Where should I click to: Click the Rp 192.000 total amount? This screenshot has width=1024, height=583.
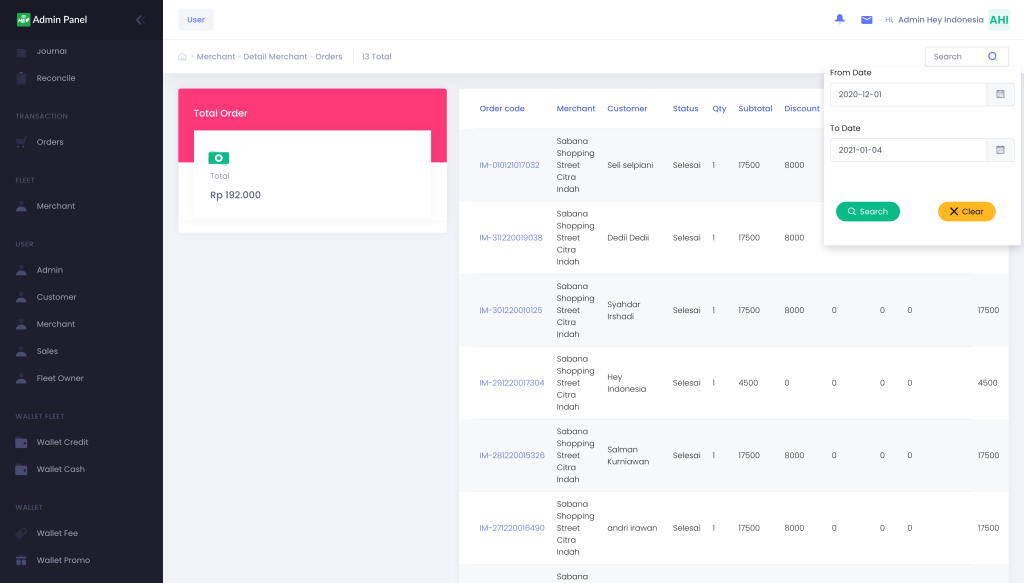235,195
